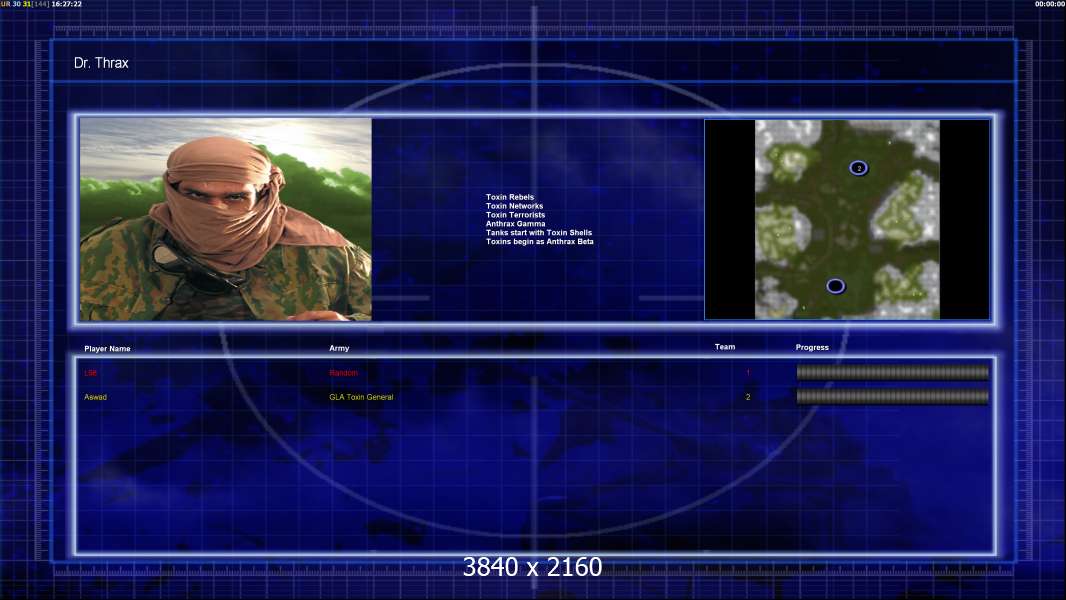This screenshot has width=1066, height=600.
Task: Click the 16:27:22 clock readout
Action: [x=67, y=4]
